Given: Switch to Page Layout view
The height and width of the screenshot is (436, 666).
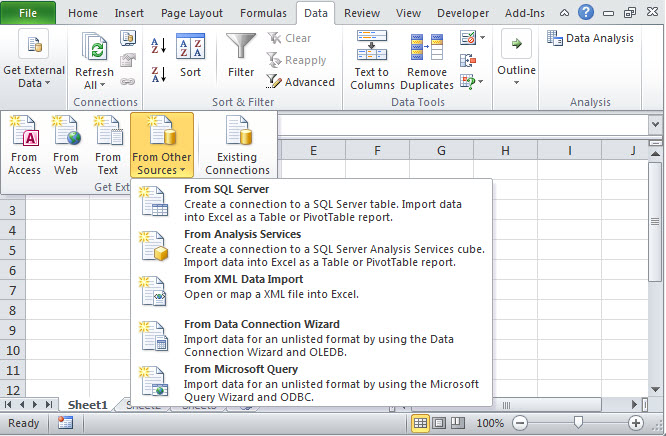Looking at the screenshot, I should point(439,423).
